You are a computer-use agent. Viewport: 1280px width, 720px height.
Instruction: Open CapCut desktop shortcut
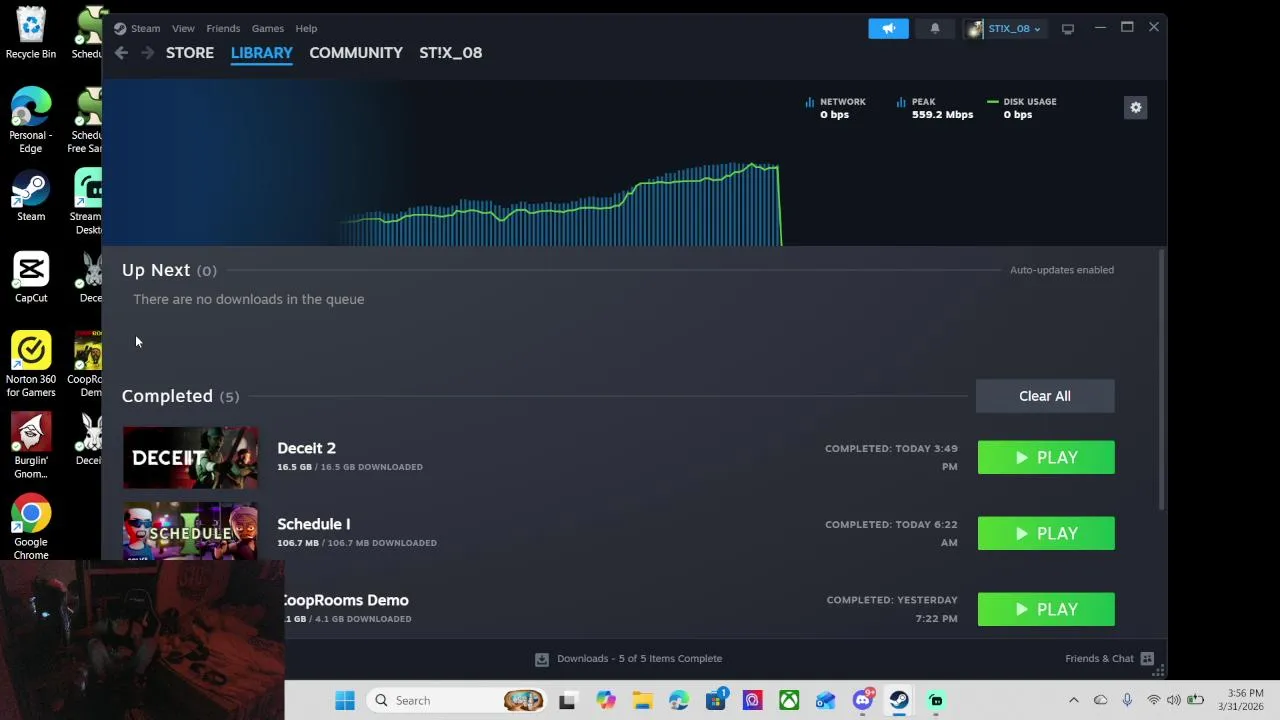pyautogui.click(x=31, y=278)
